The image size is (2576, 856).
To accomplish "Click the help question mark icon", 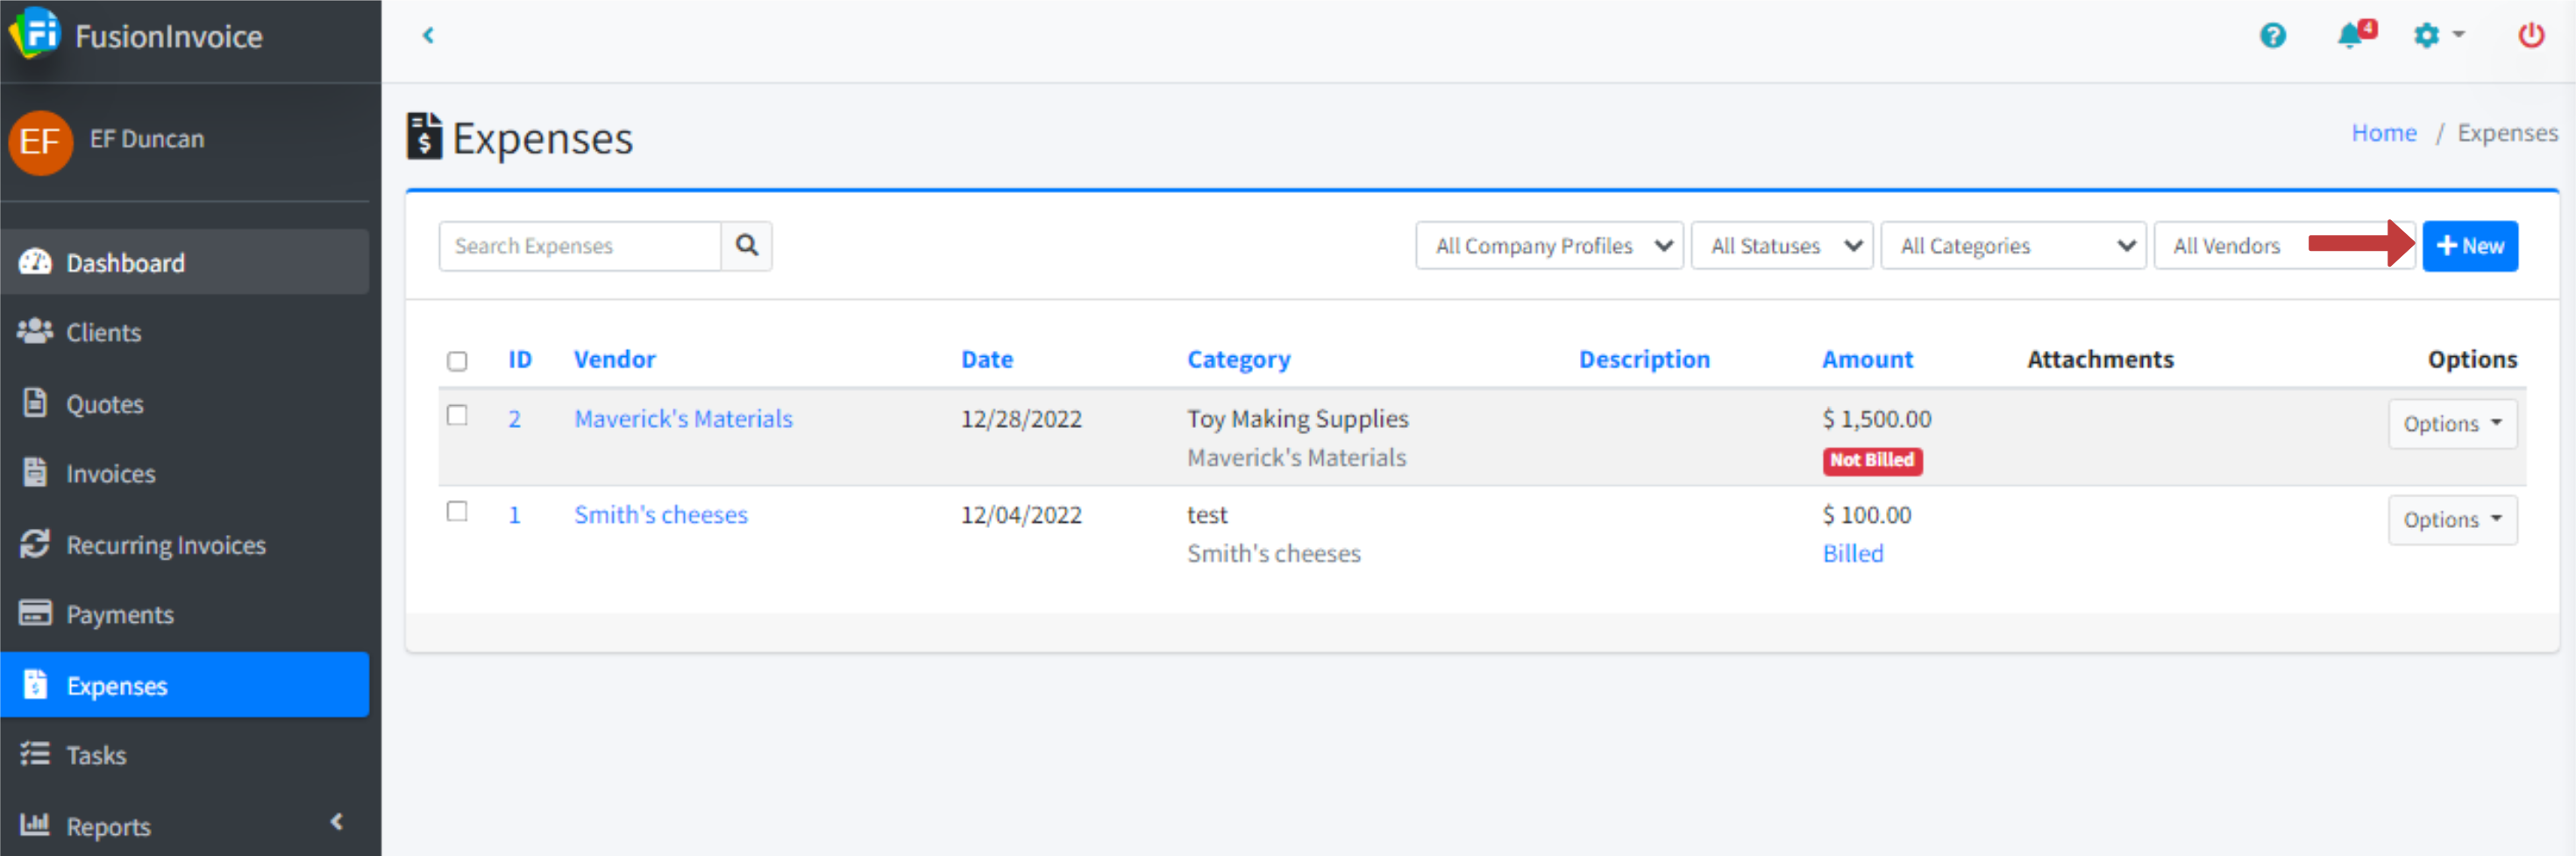I will 2272,36.
